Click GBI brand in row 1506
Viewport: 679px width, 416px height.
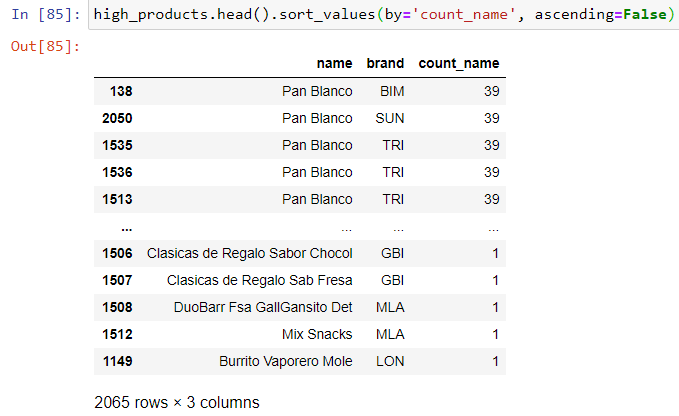point(392,253)
